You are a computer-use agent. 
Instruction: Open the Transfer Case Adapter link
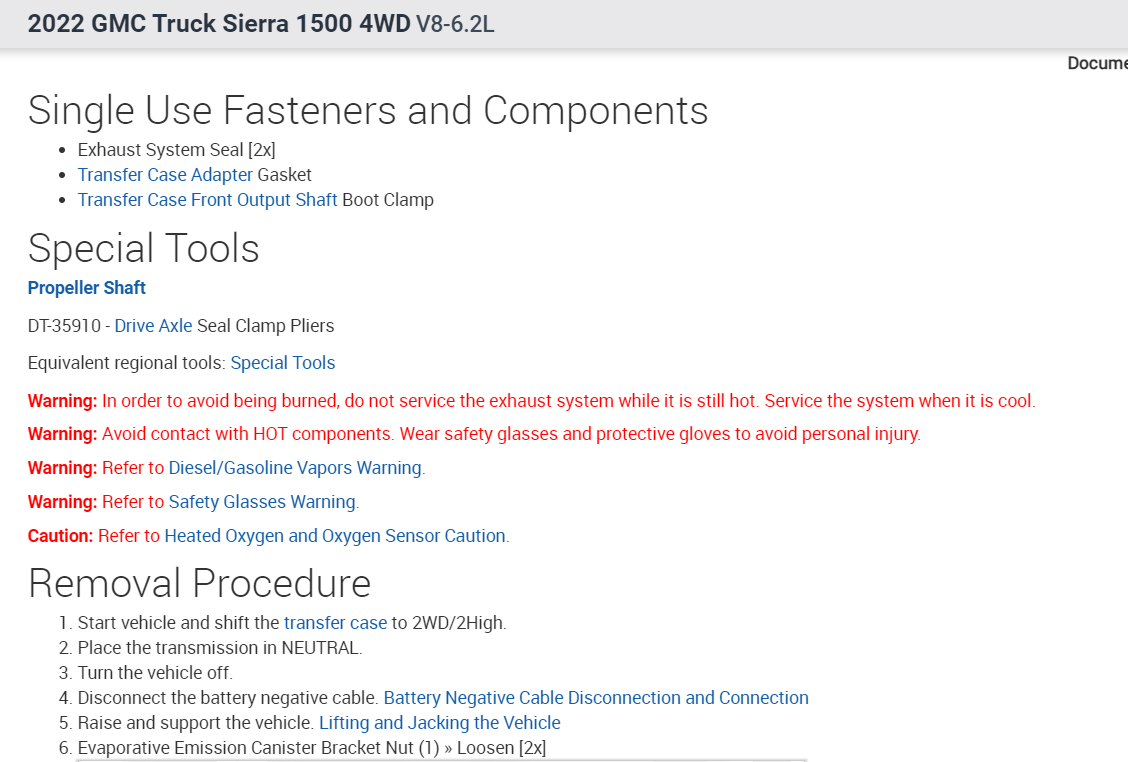165,175
